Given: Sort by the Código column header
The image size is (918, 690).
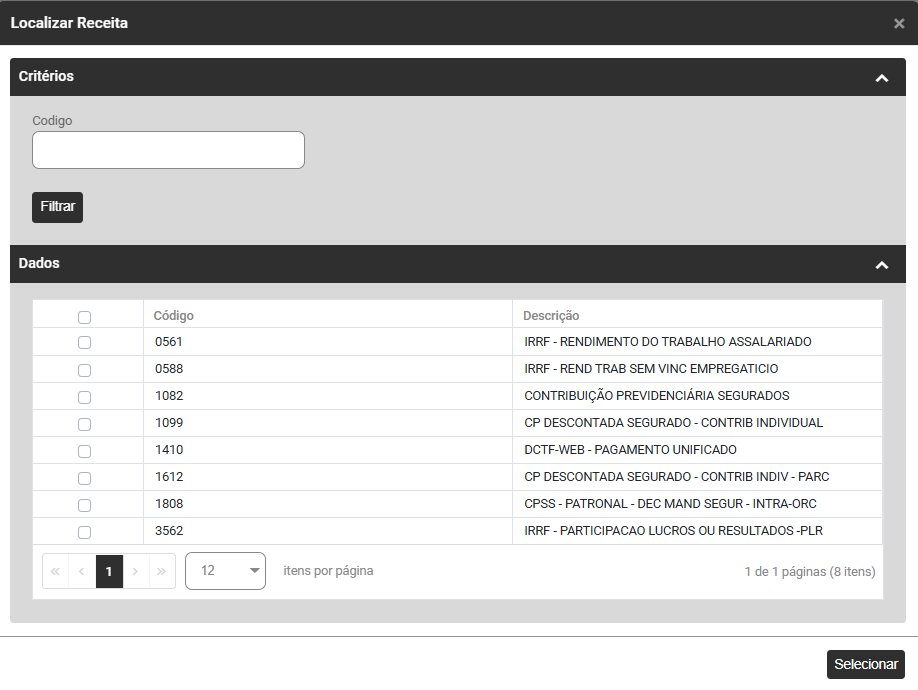Looking at the screenshot, I should pos(174,316).
